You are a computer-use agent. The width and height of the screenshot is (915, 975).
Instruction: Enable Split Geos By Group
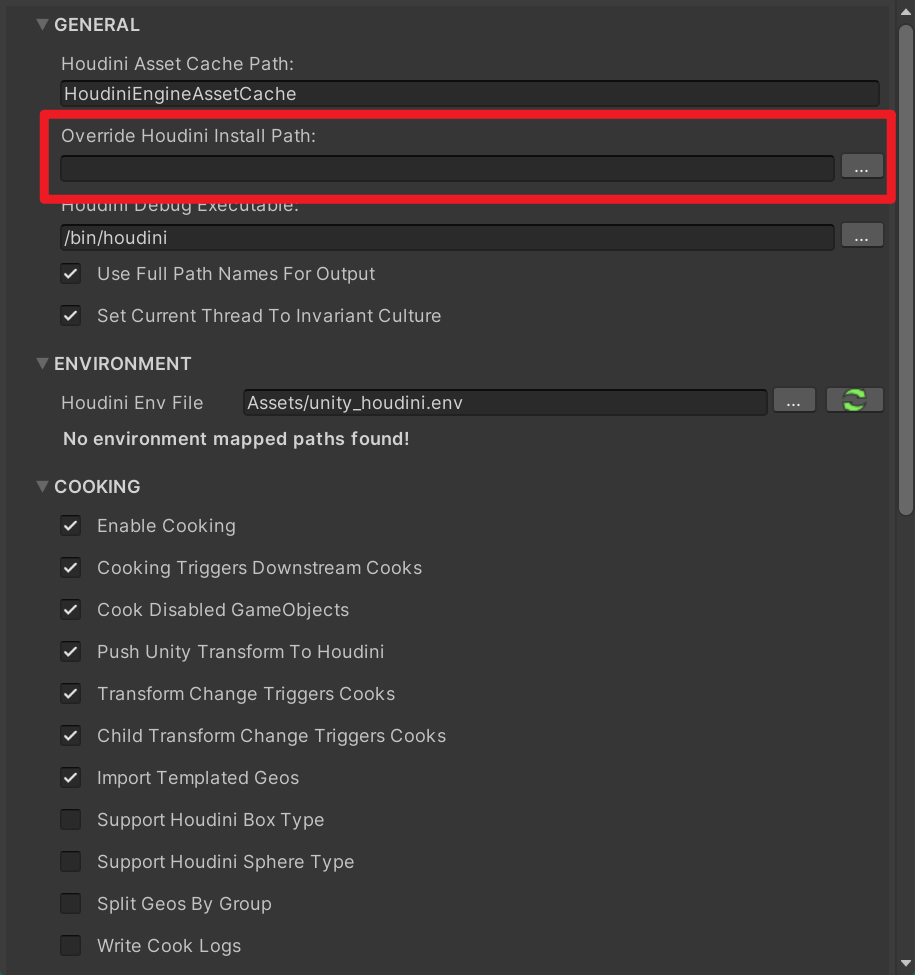tap(70, 903)
